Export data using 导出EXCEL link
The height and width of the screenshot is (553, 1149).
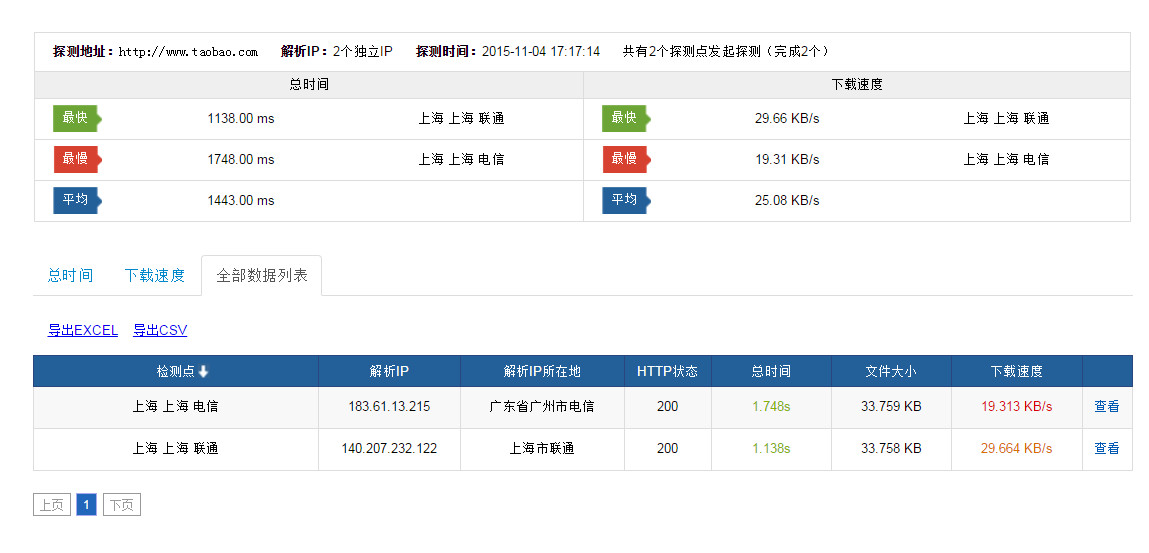pos(83,331)
